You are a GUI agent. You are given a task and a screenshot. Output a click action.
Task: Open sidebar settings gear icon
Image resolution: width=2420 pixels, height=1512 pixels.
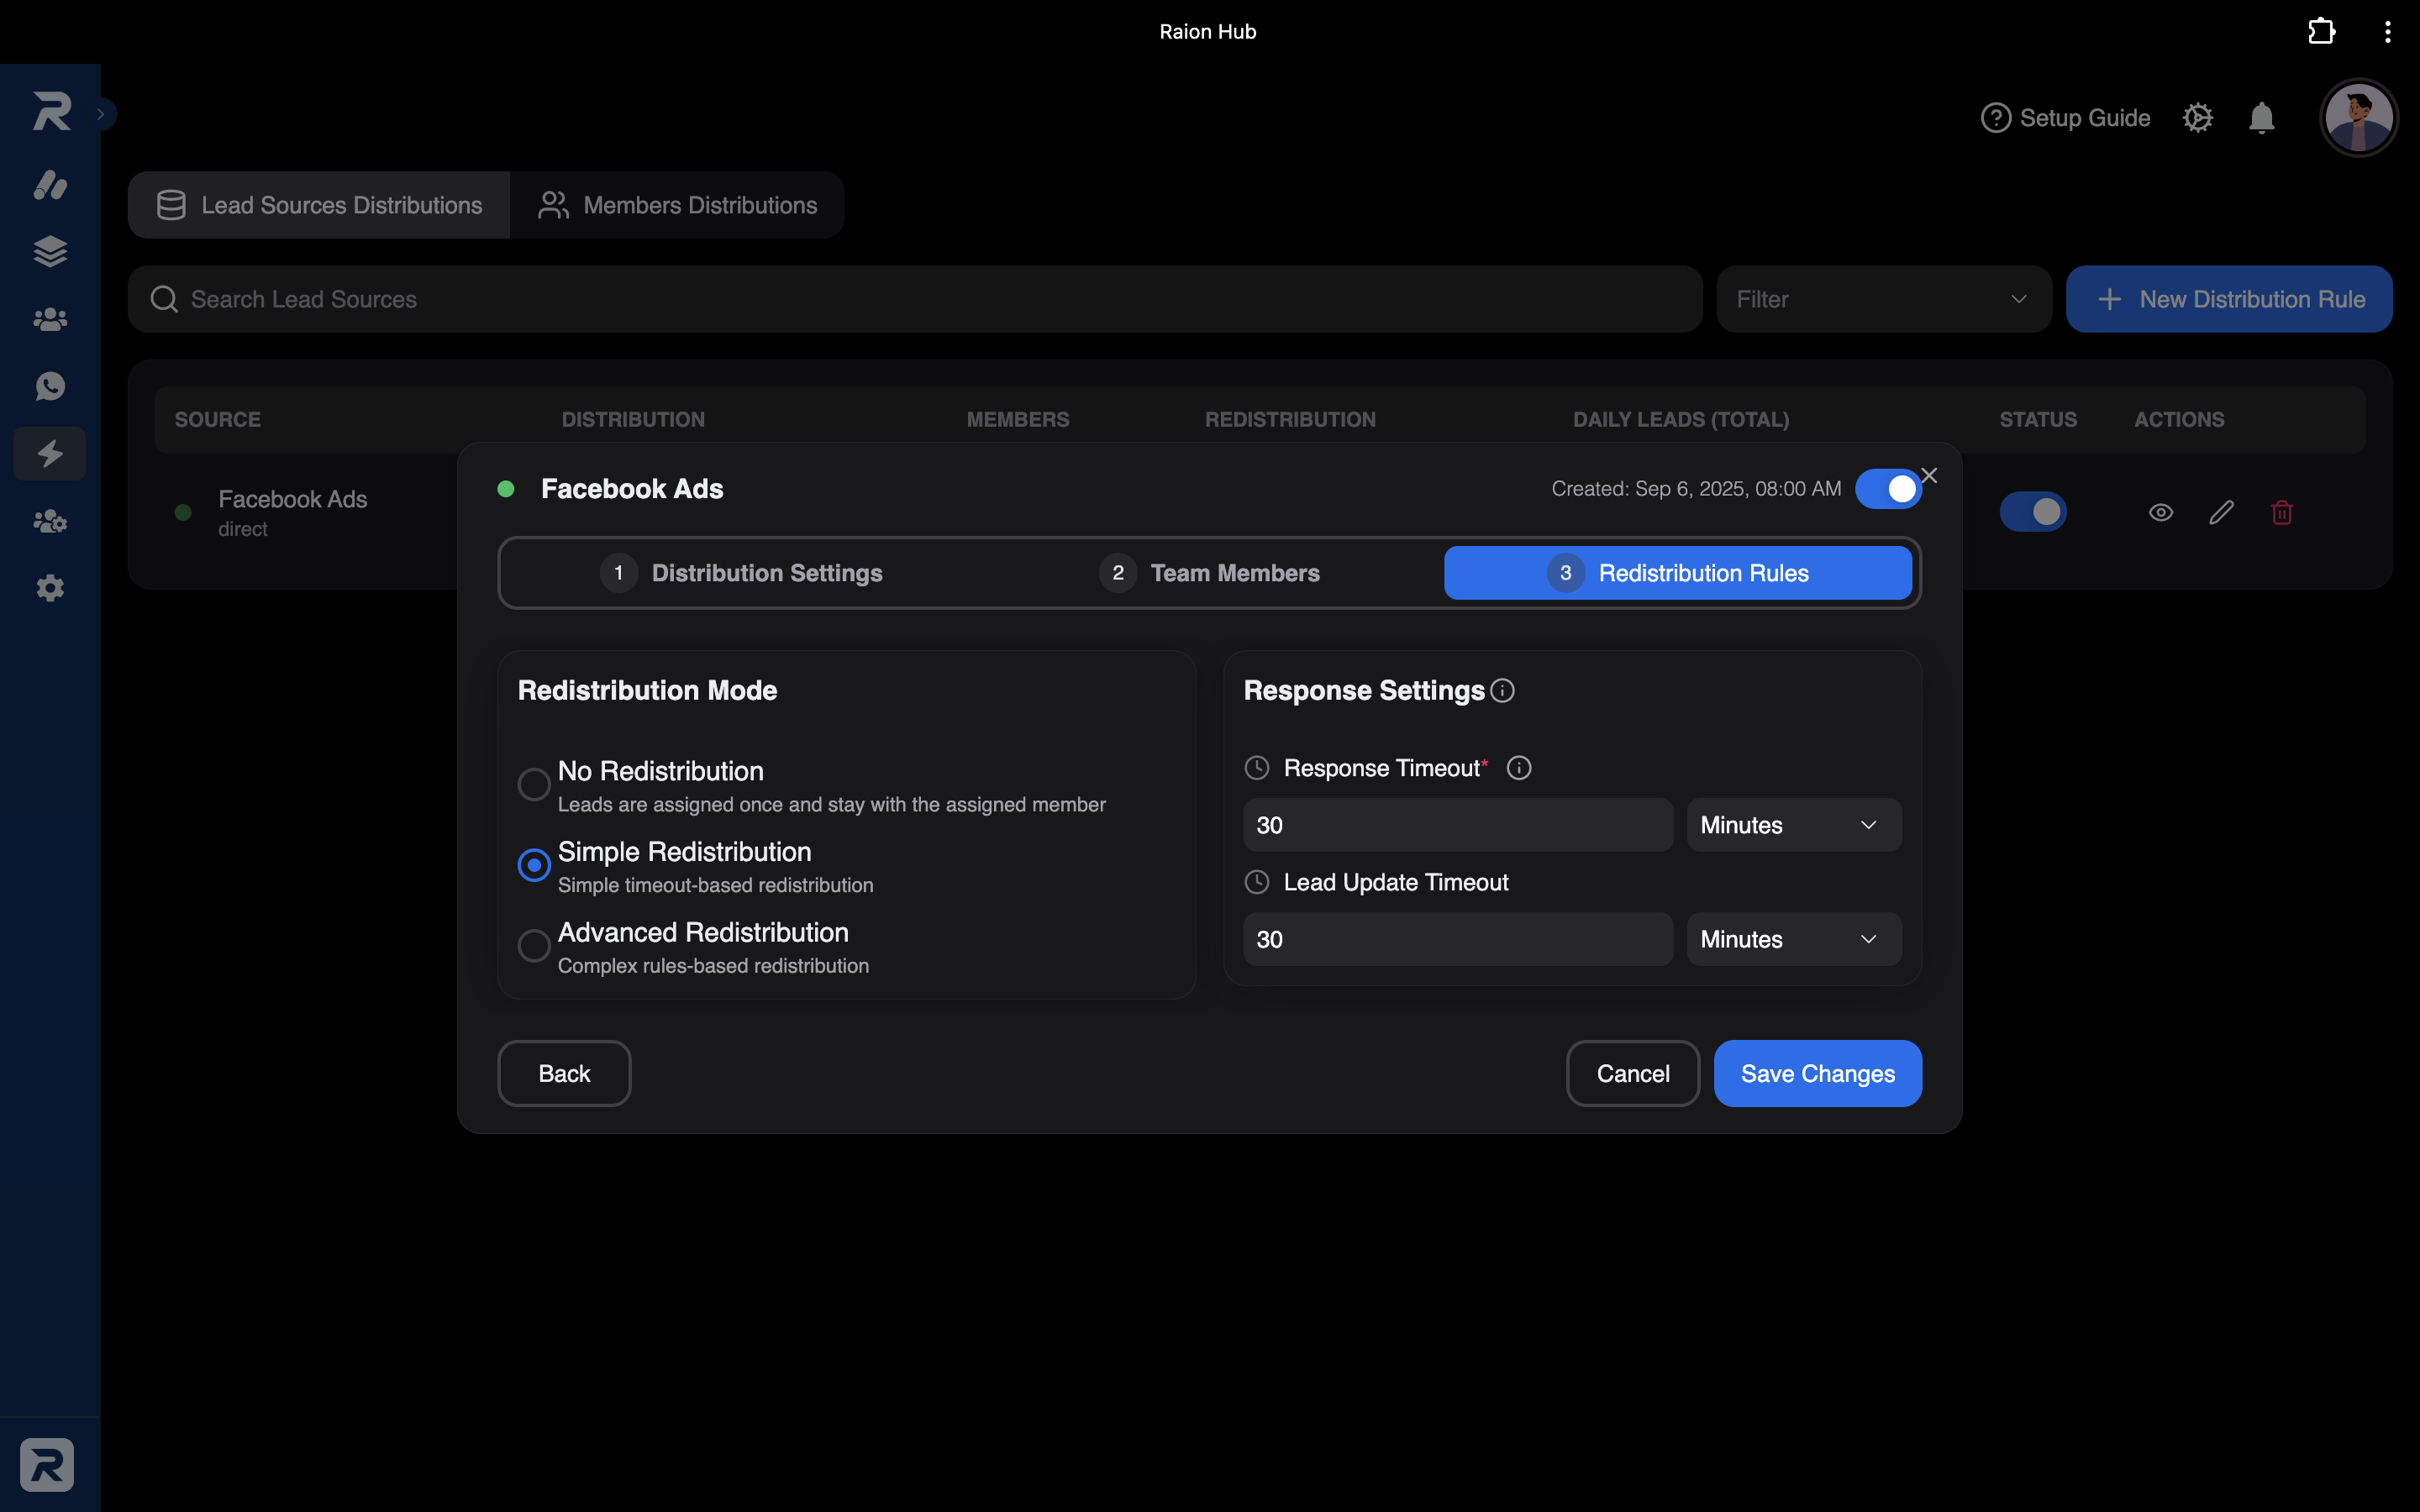click(x=50, y=588)
